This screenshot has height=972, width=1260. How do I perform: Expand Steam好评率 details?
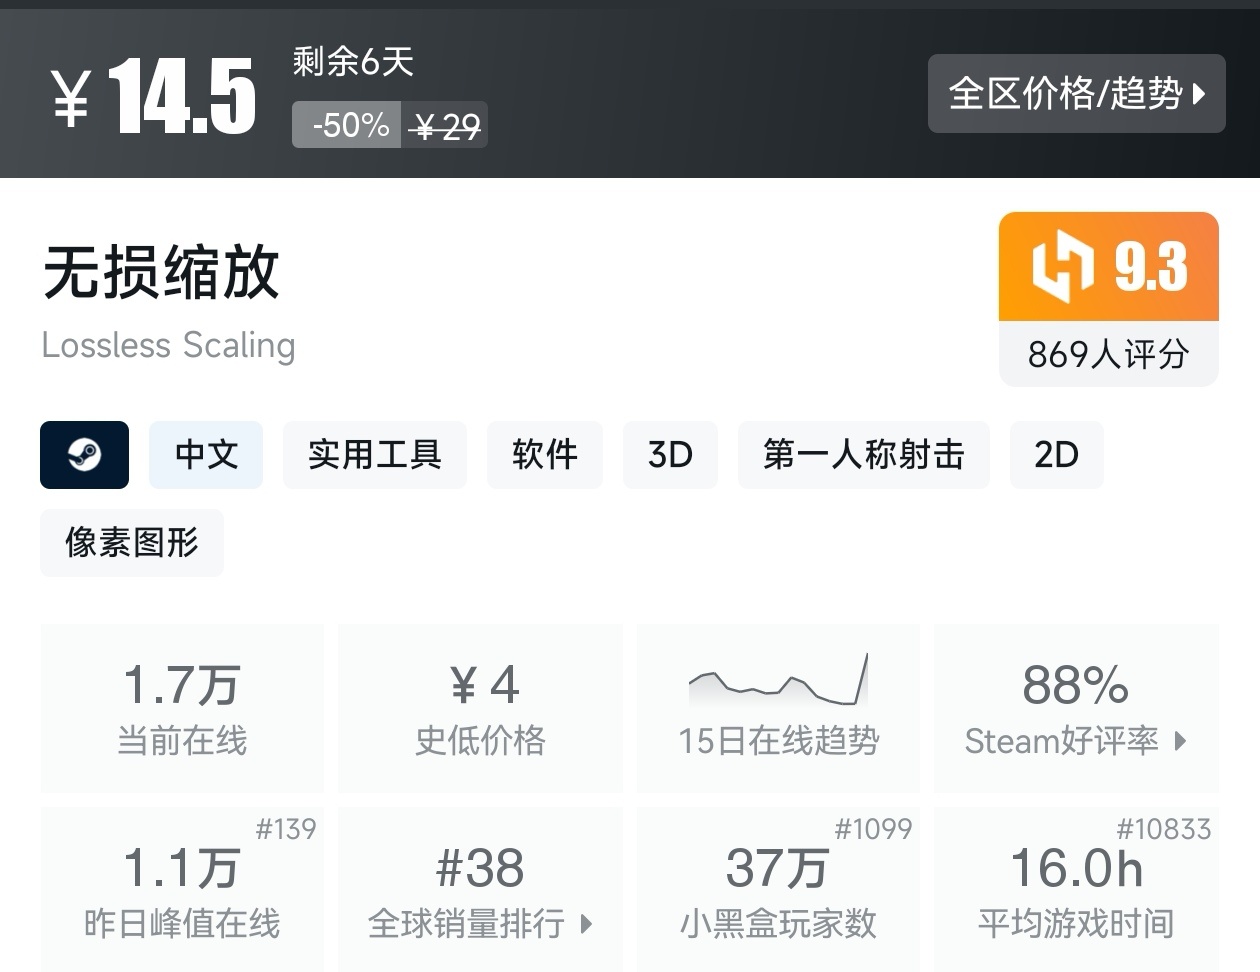pos(1075,741)
